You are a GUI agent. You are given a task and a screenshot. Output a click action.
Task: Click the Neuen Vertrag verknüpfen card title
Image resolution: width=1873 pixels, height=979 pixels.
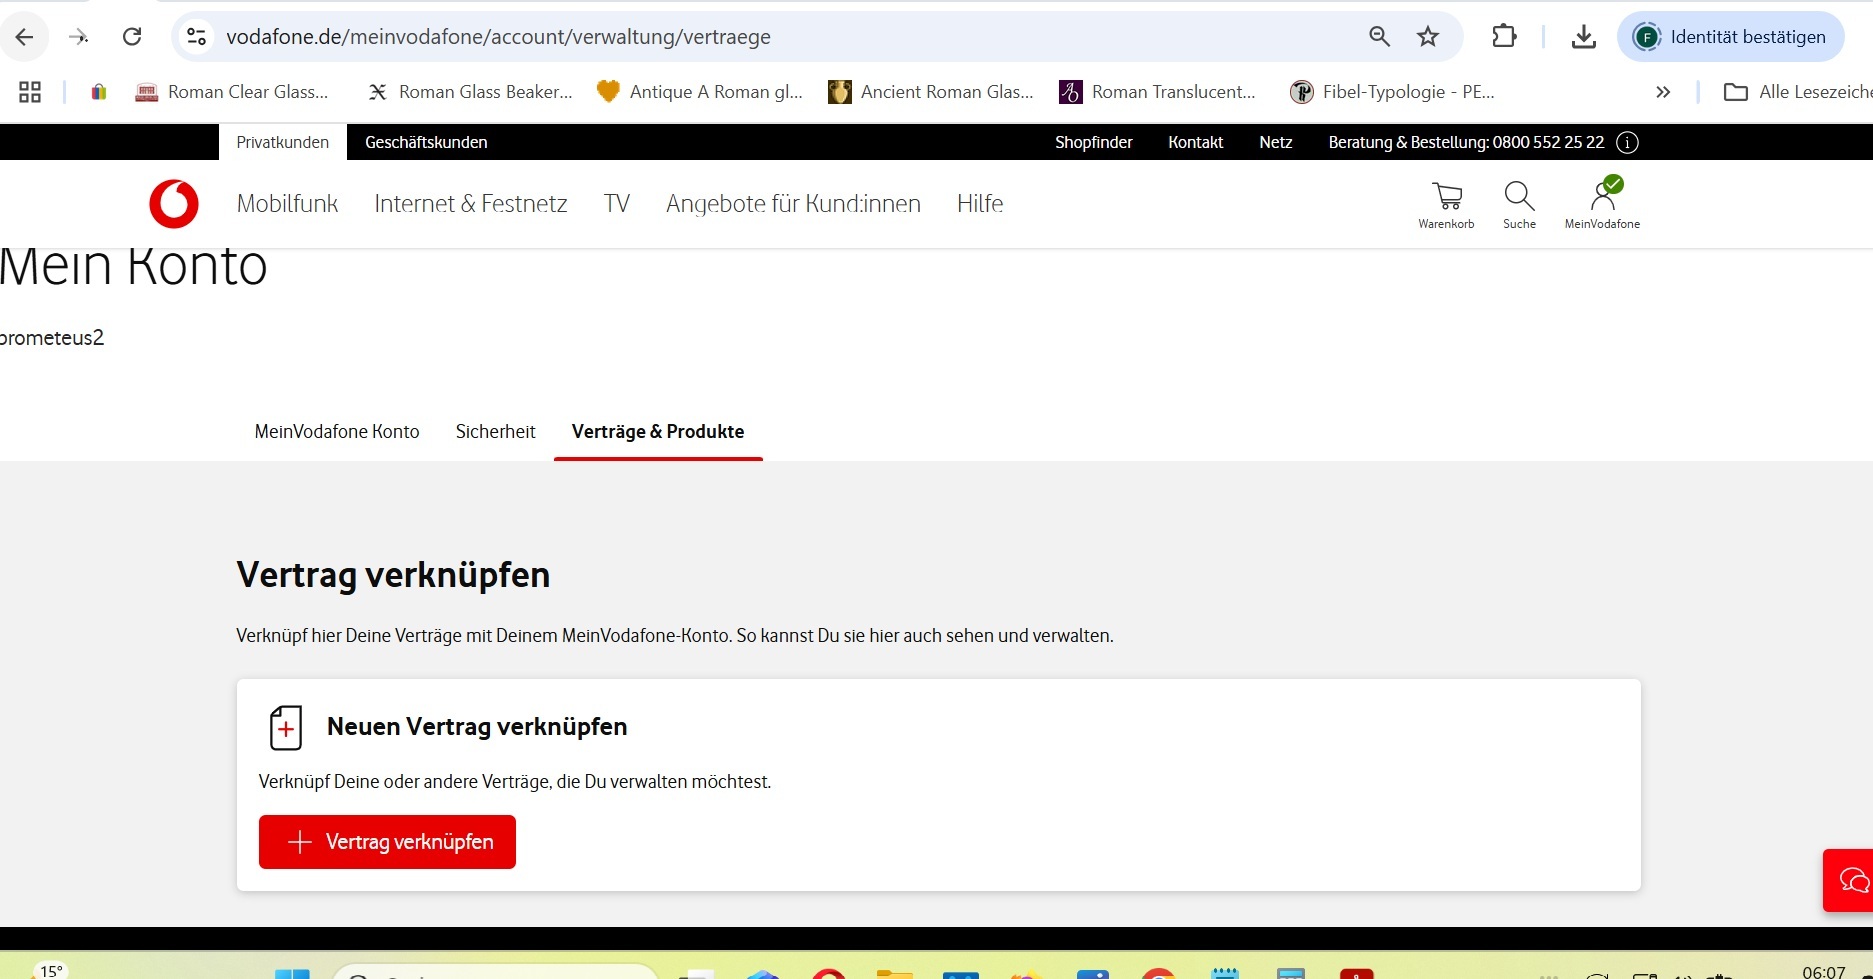(477, 727)
